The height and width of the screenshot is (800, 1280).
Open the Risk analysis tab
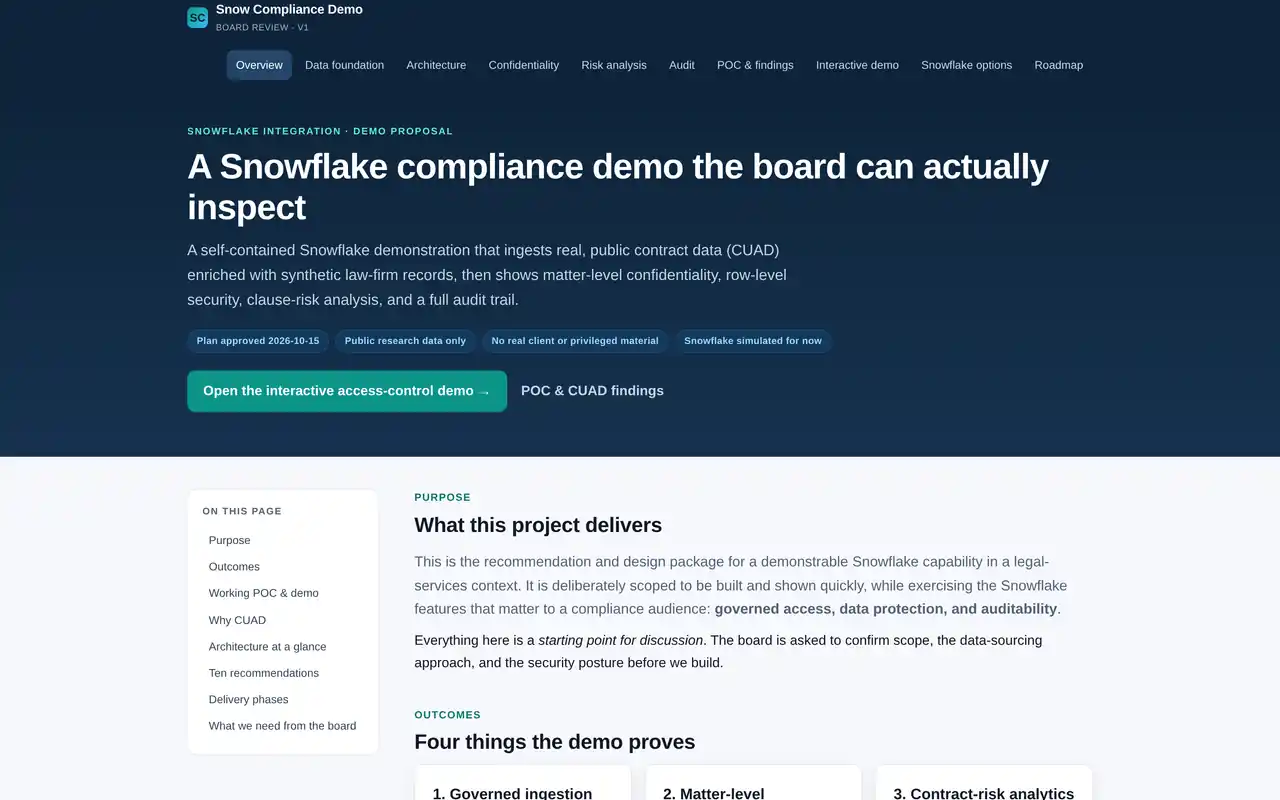click(614, 65)
